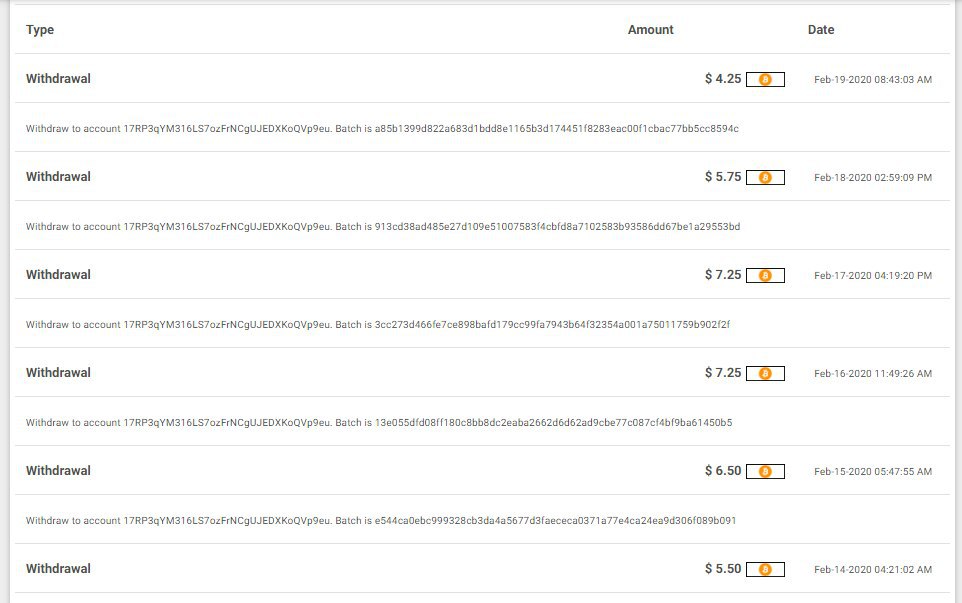Click Bitcoin icon beside $4.25 withdrawal

coord(765,79)
